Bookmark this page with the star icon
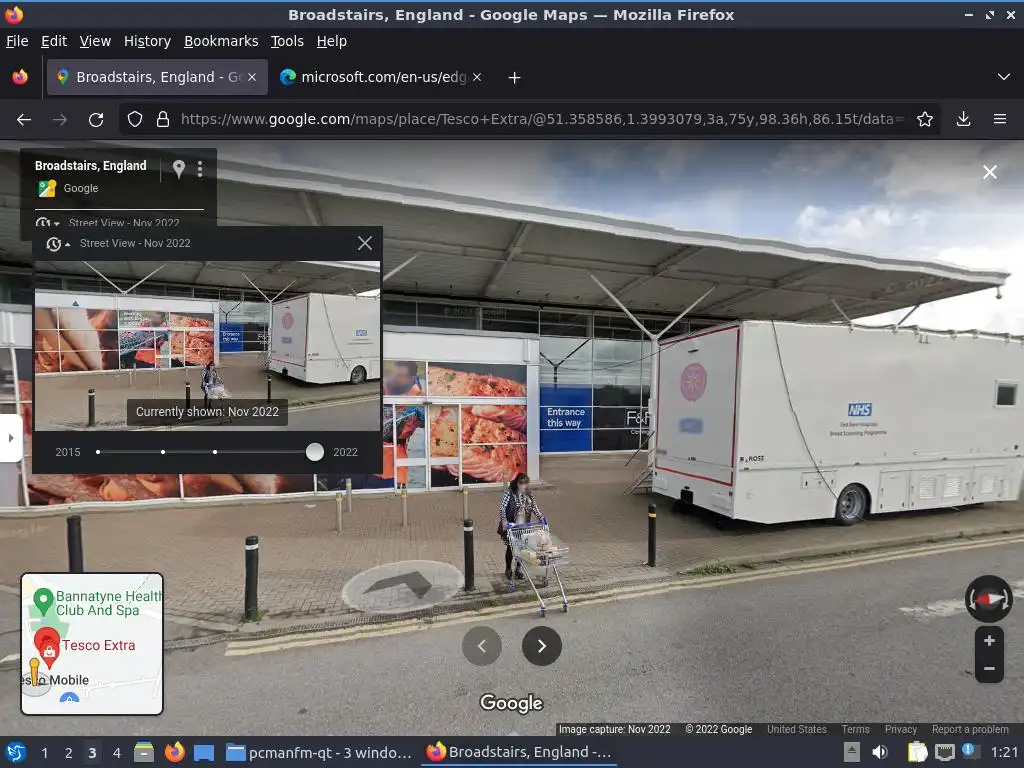Viewport: 1024px width, 768px height. [x=924, y=120]
